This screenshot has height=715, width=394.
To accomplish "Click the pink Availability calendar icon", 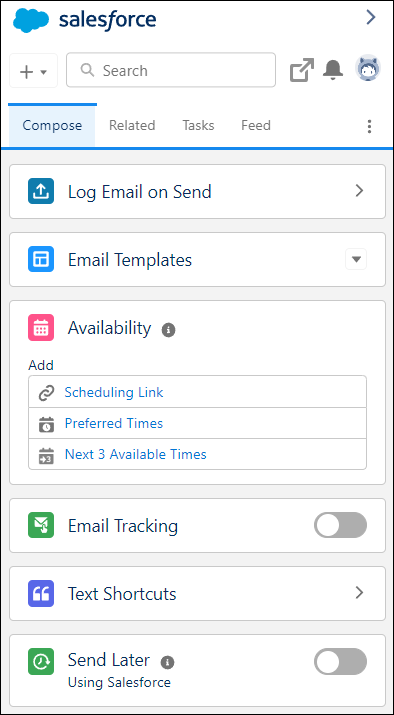I will coord(41,327).
